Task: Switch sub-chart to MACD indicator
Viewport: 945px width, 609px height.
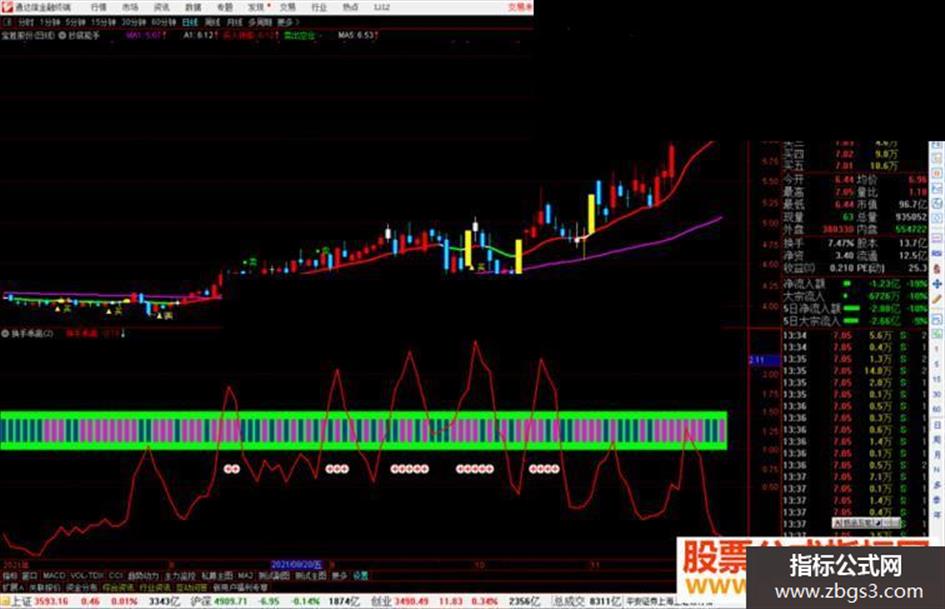Action: (54, 576)
